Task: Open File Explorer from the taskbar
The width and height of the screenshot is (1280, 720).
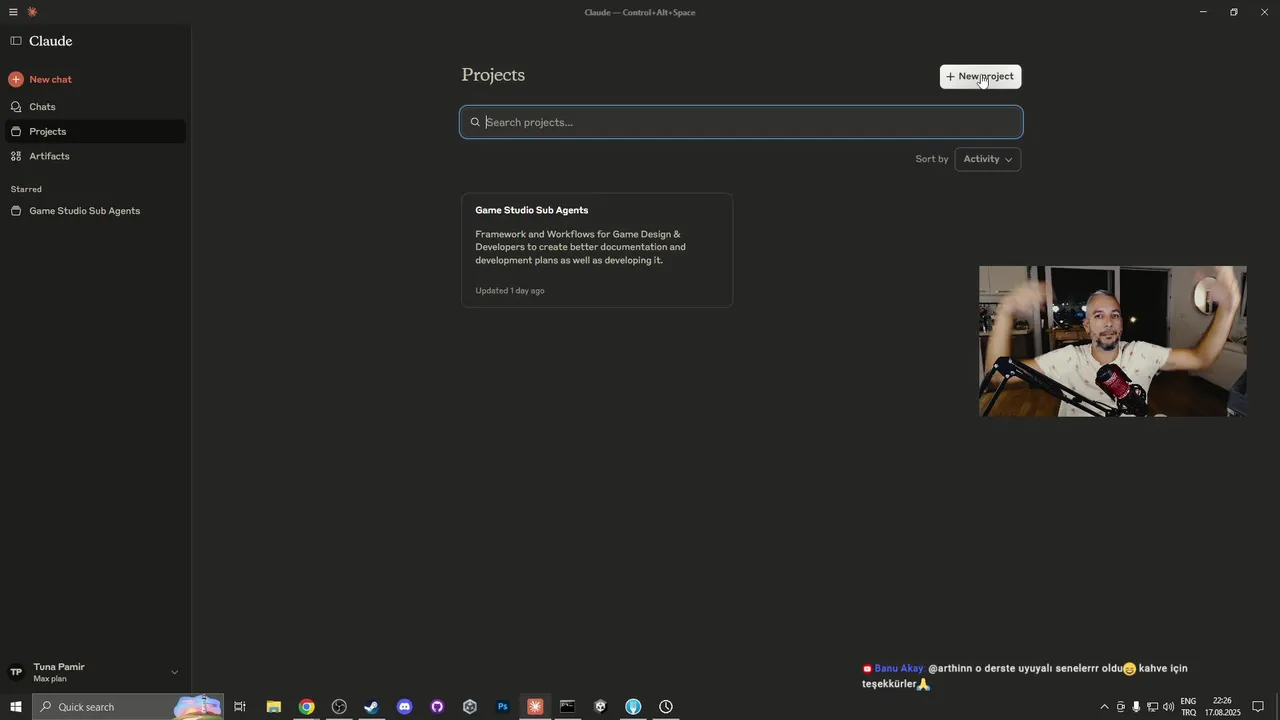Action: [273, 707]
